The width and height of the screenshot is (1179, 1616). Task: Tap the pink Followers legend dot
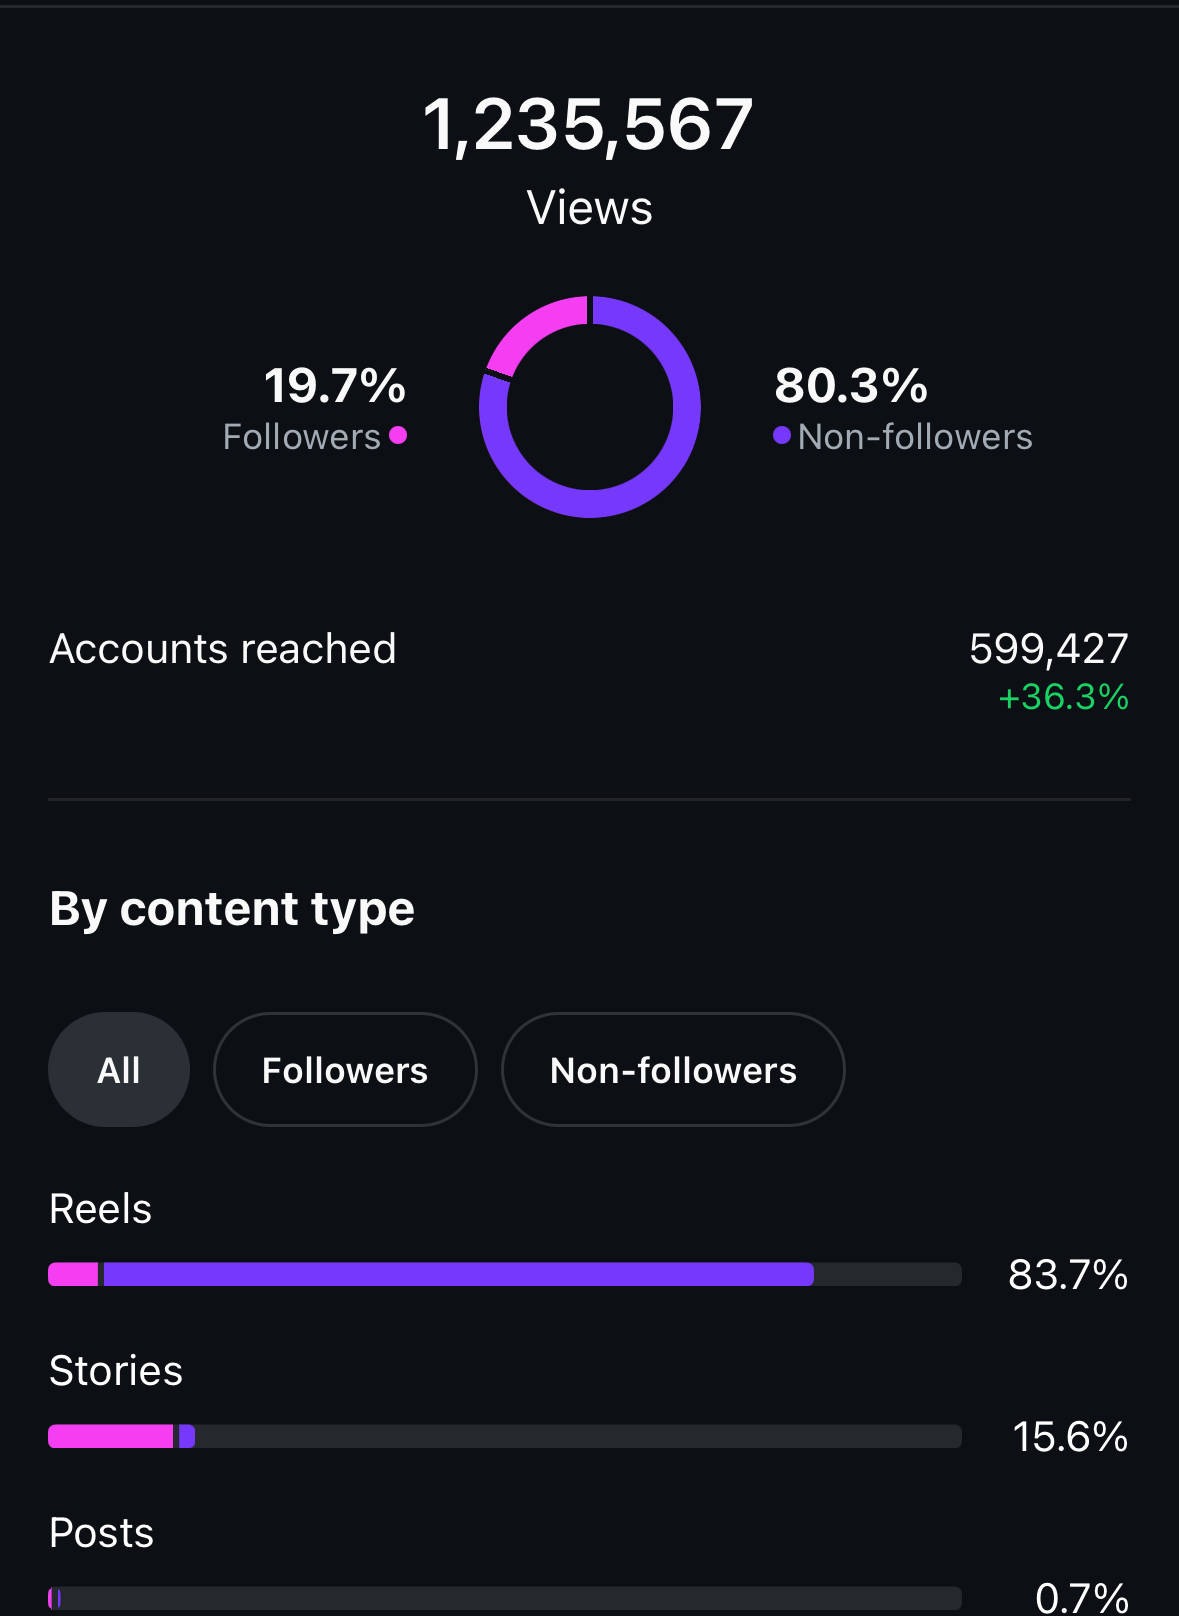tap(398, 435)
